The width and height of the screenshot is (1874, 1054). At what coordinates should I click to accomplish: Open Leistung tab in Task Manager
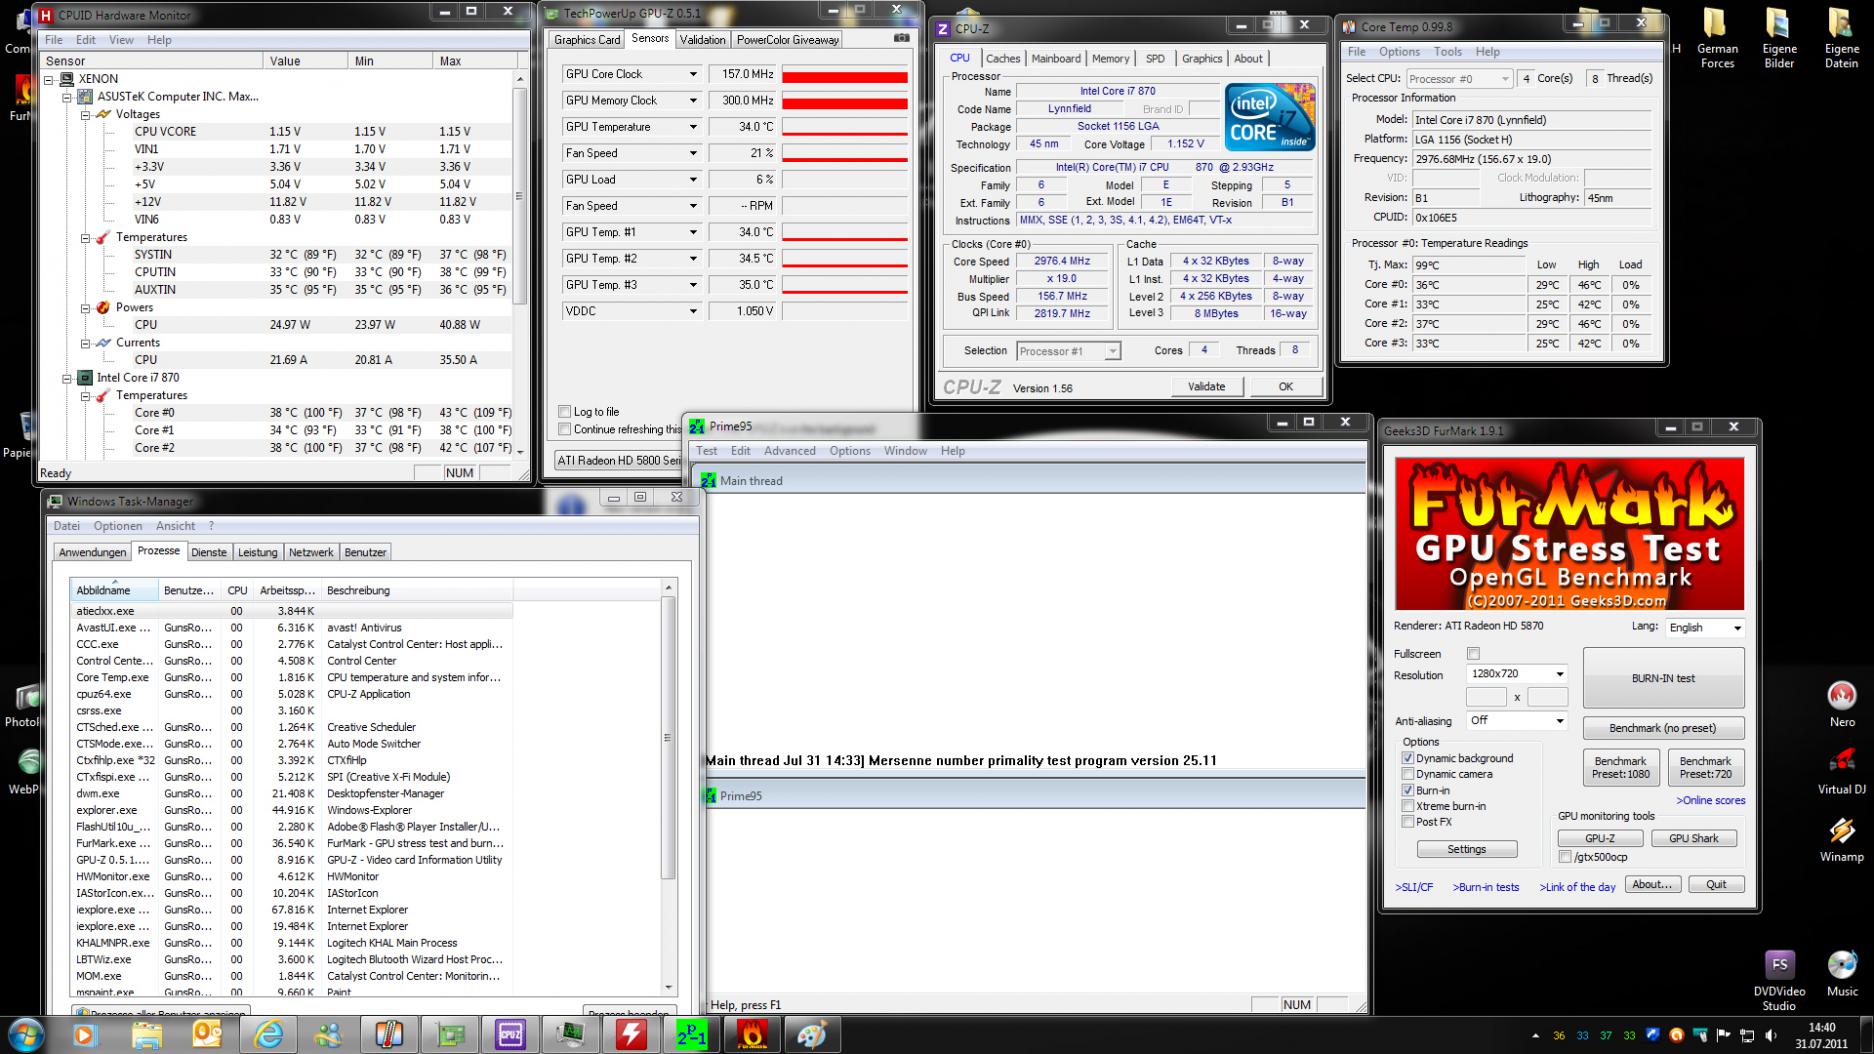[257, 552]
